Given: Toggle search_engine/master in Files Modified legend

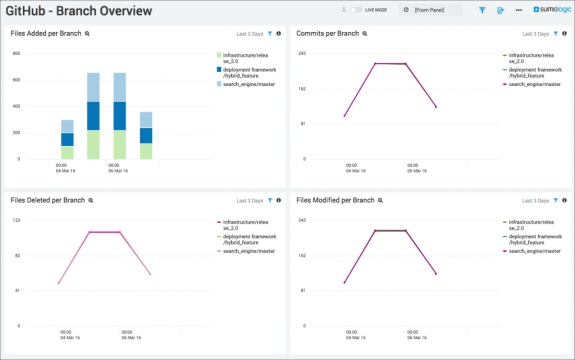Looking at the screenshot, I should pos(532,251).
